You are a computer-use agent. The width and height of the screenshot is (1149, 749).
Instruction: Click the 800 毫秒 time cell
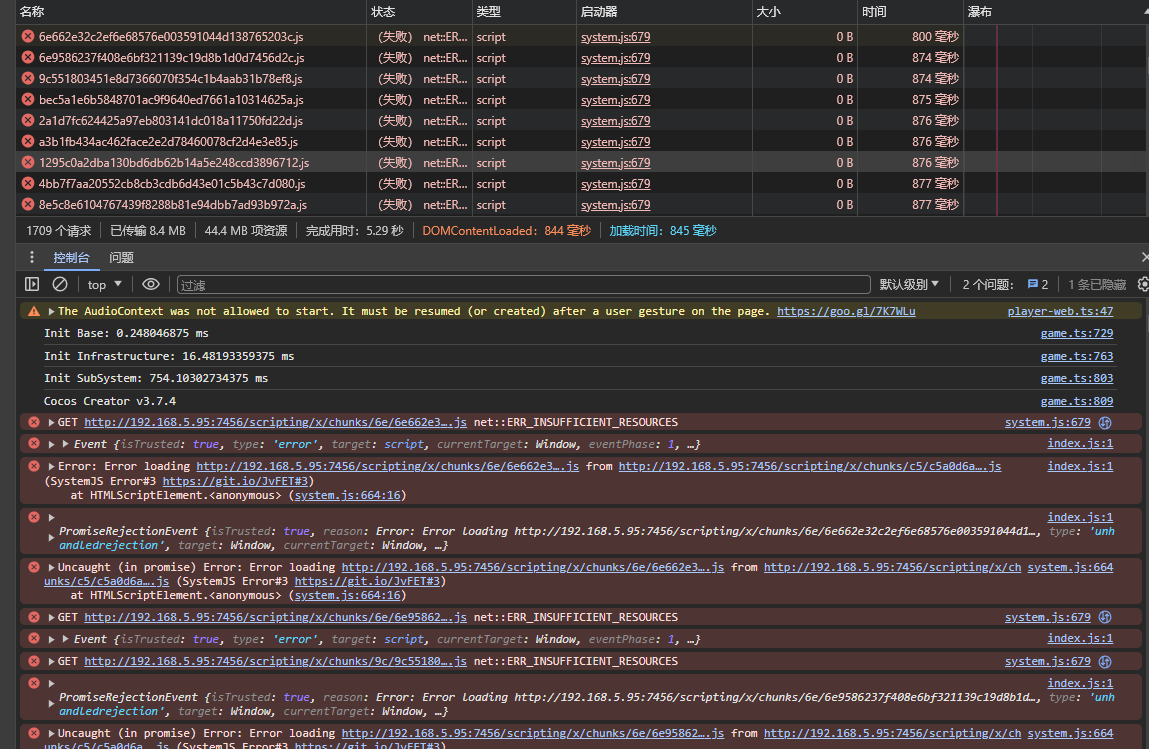coord(935,37)
